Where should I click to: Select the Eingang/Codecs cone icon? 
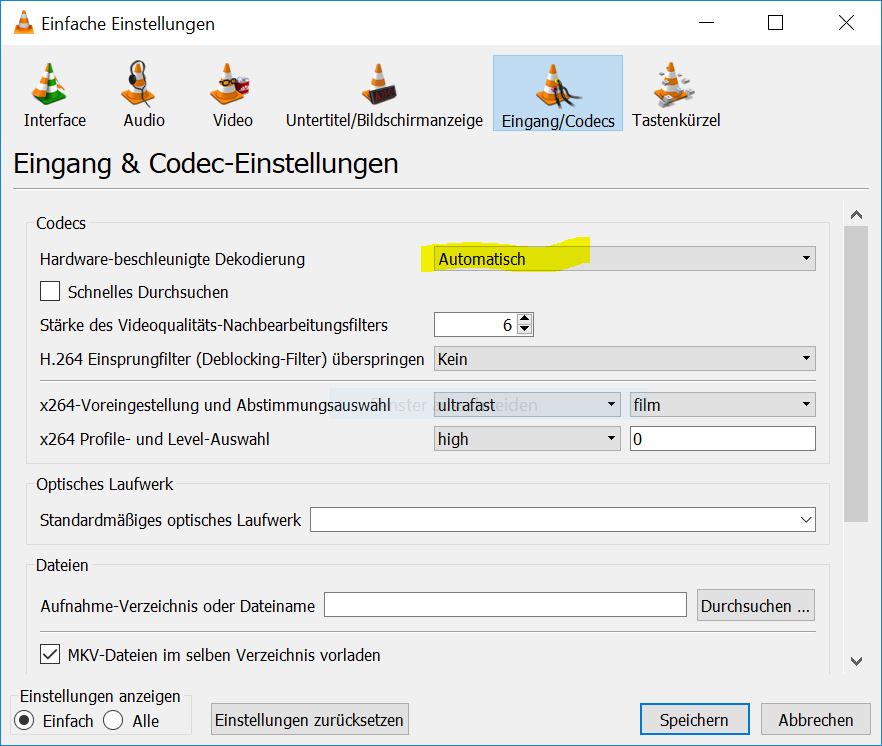557,86
